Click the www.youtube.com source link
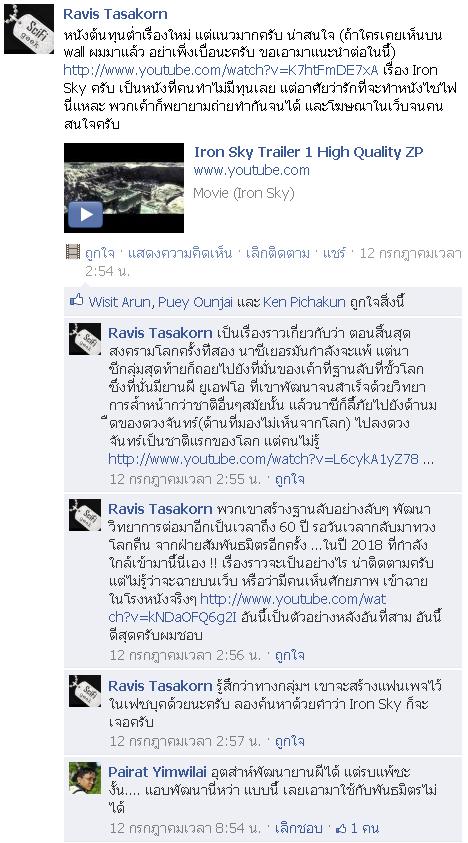Screen dimensions: 468x843 tap(251, 170)
